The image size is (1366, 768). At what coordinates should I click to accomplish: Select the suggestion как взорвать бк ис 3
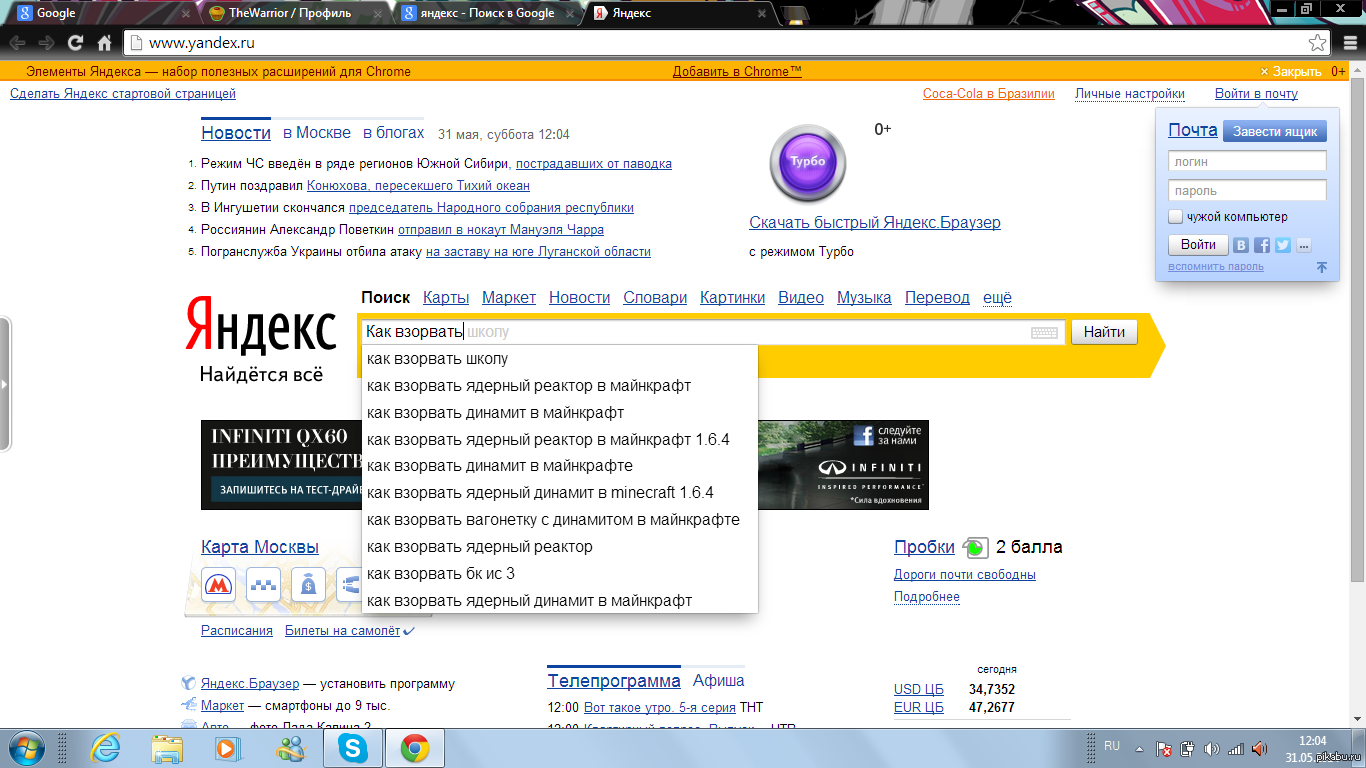click(x=559, y=574)
